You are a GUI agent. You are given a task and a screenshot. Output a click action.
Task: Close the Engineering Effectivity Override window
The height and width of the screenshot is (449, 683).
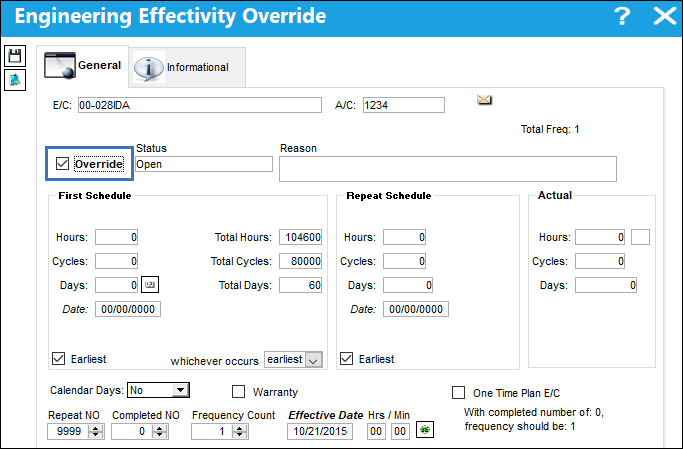[x=665, y=16]
